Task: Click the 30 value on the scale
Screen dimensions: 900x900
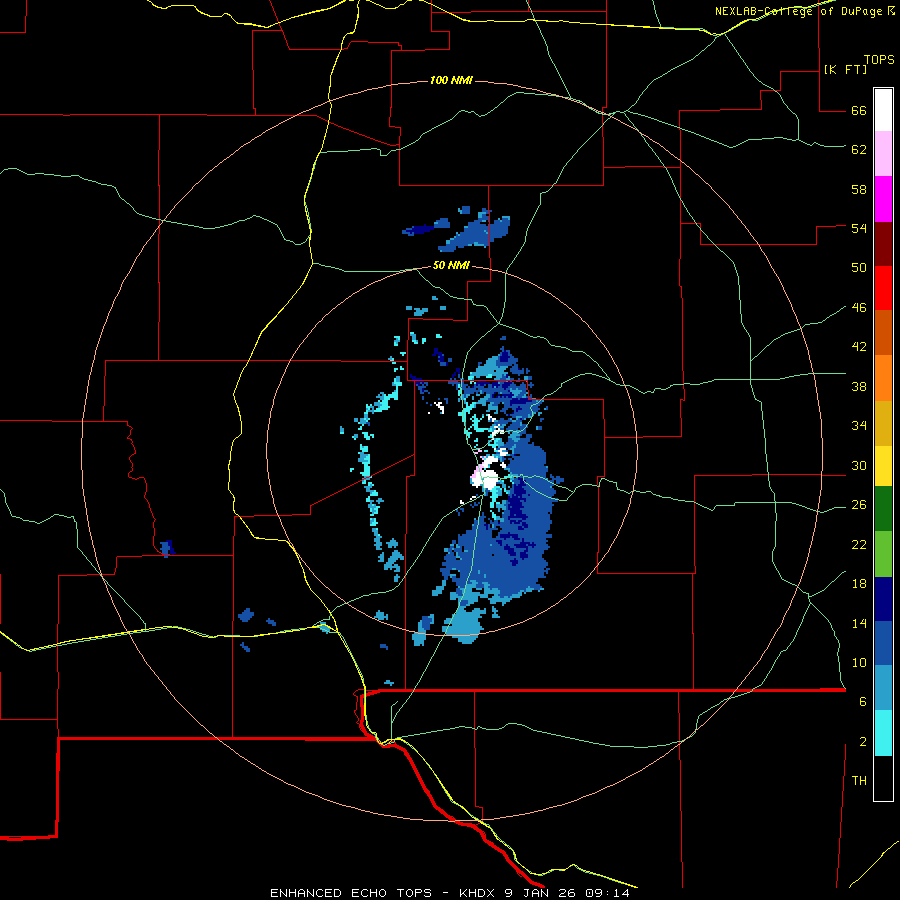Action: click(859, 465)
